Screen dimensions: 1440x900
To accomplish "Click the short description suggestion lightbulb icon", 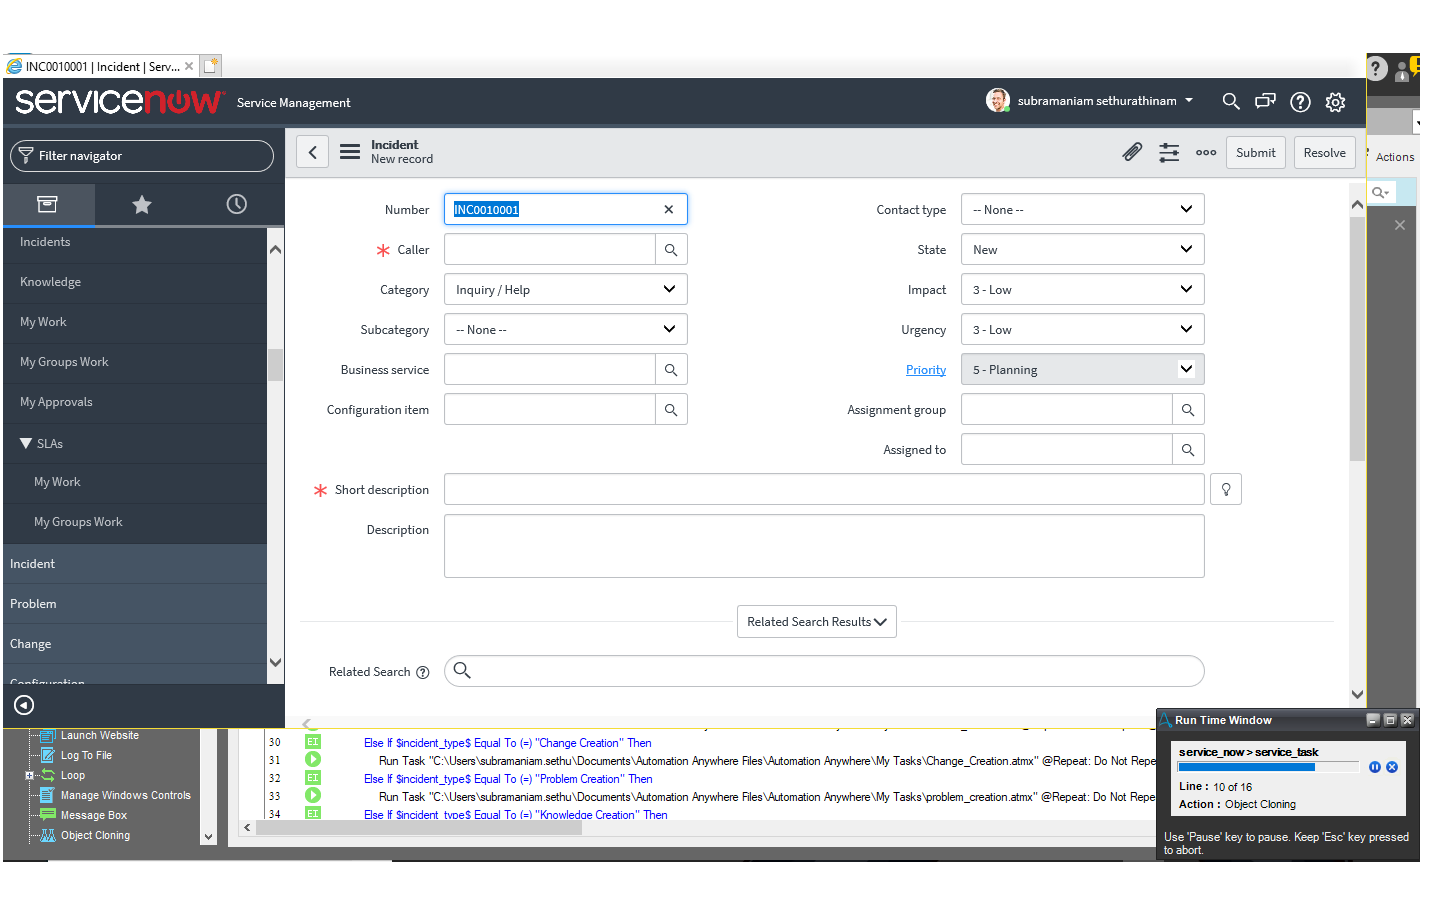I will tap(1226, 489).
